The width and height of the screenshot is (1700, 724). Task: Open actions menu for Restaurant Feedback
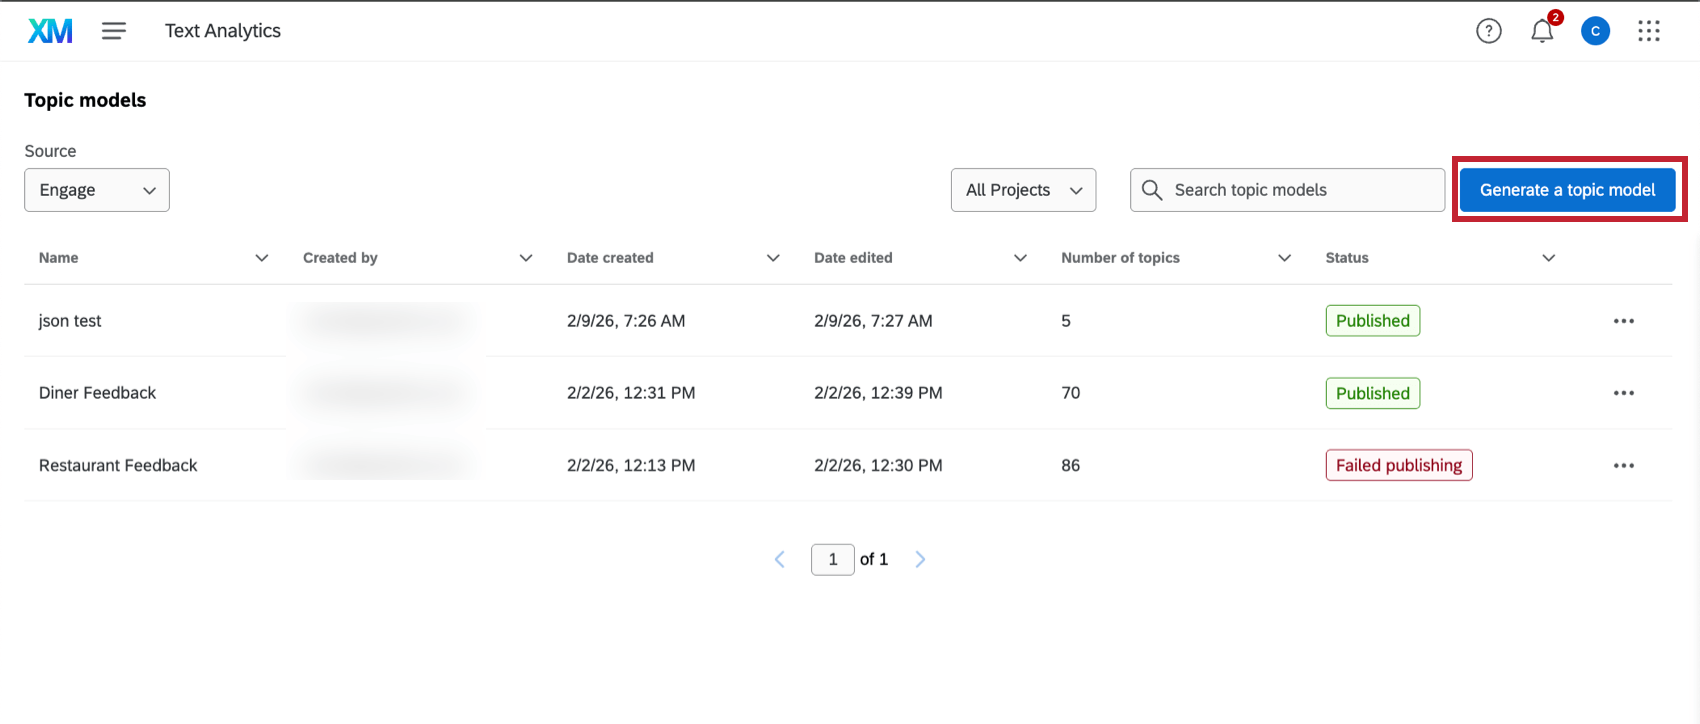click(x=1623, y=465)
